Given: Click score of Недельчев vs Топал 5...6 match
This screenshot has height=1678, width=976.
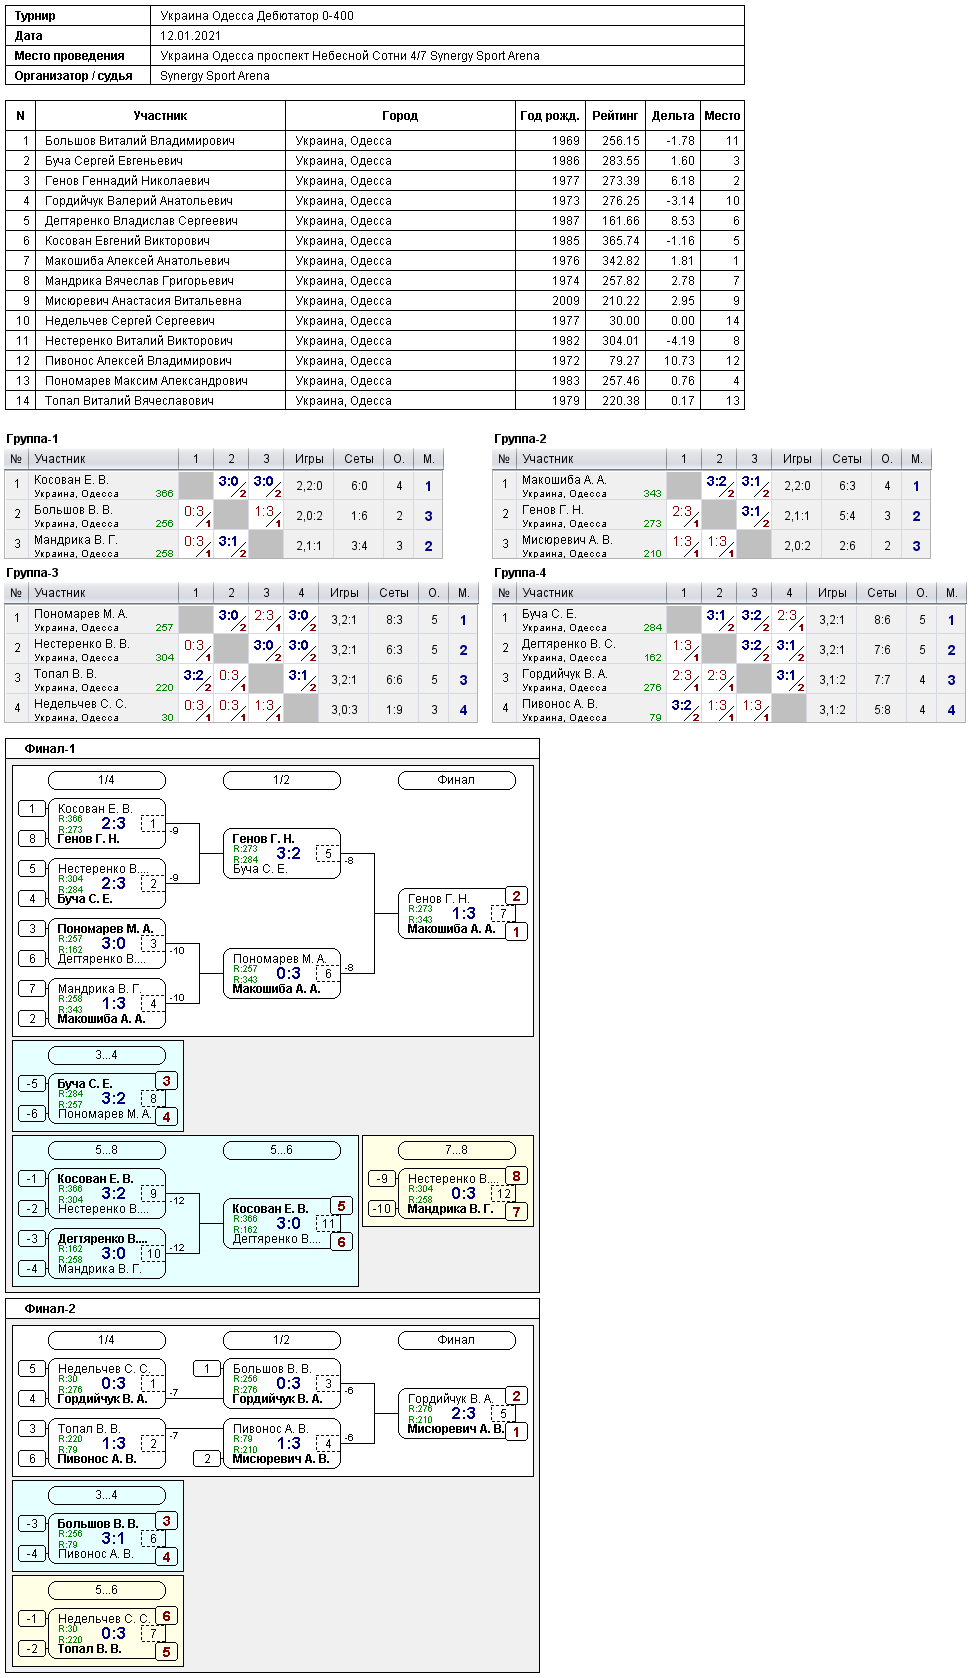Looking at the screenshot, I should (114, 1633).
